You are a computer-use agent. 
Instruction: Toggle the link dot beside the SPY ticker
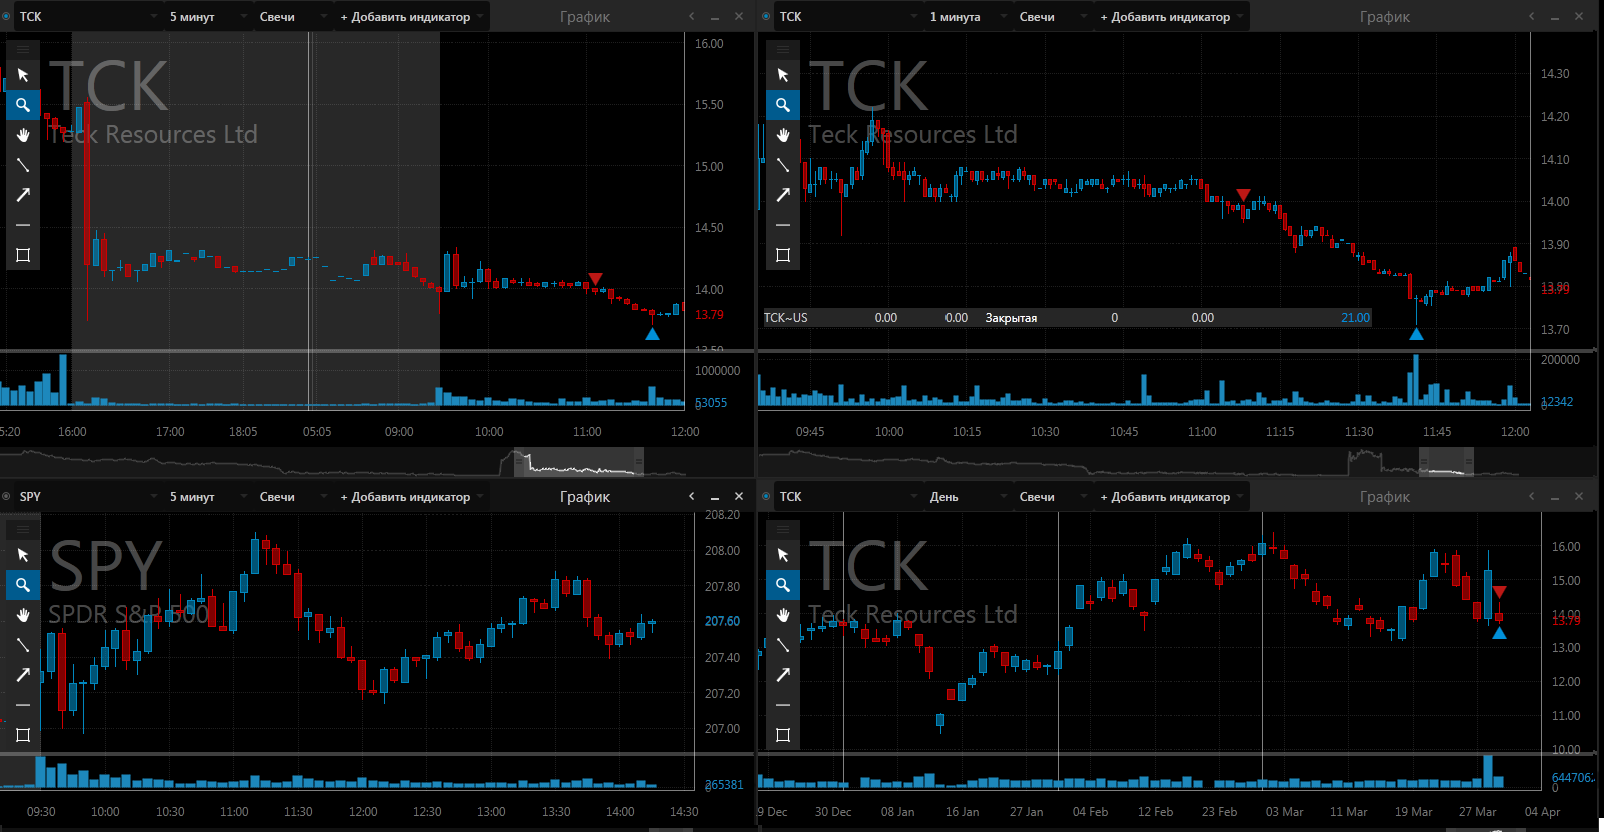click(x=7, y=497)
